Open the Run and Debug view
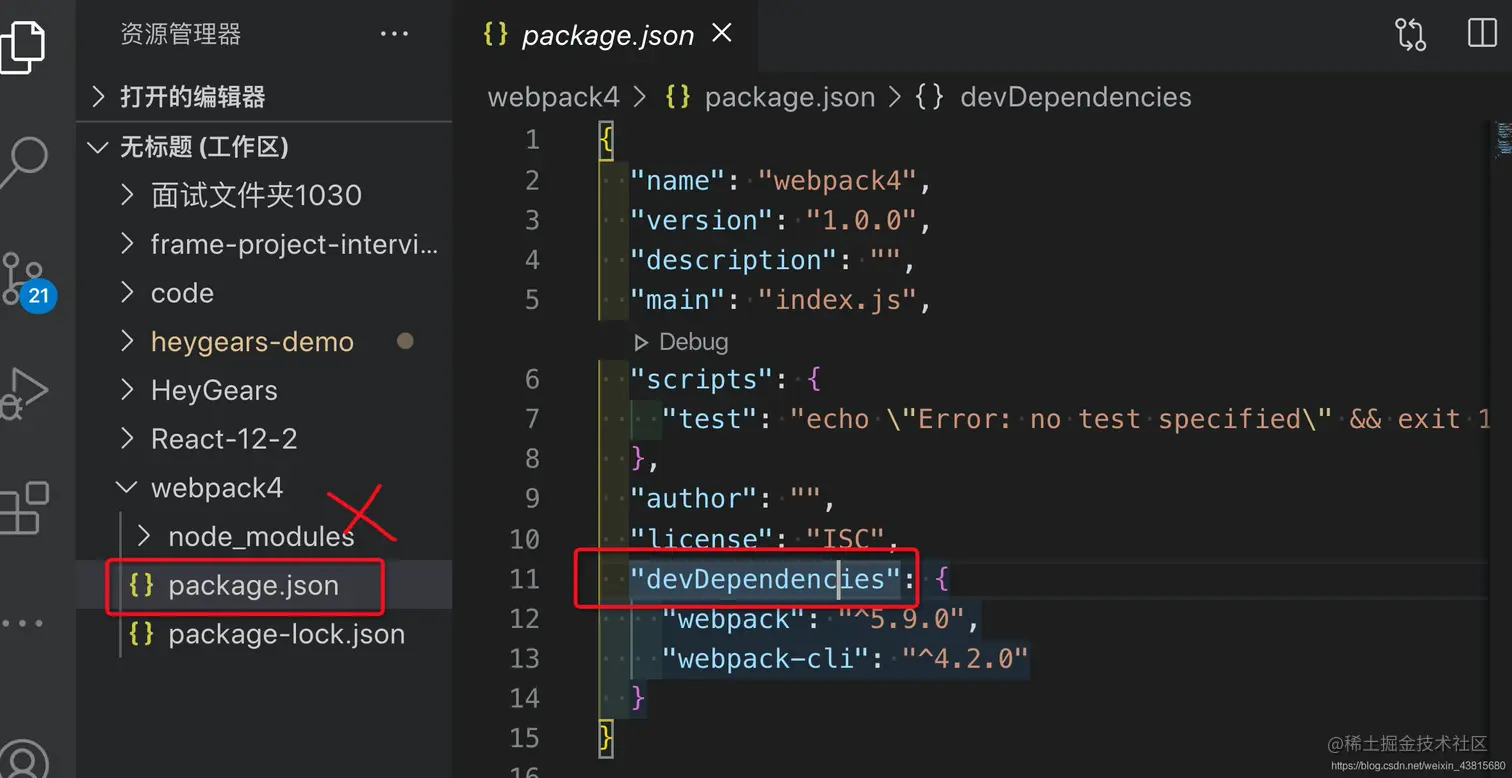The height and width of the screenshot is (778, 1512). coord(23,393)
